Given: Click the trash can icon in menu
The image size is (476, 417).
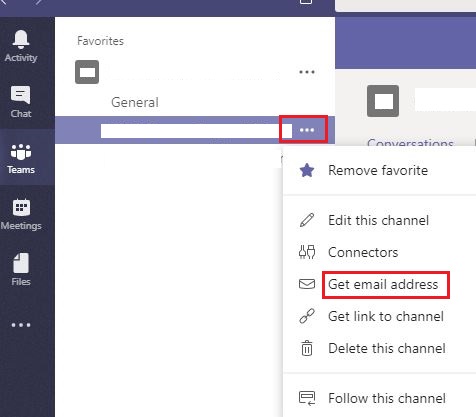Looking at the screenshot, I should tap(307, 348).
